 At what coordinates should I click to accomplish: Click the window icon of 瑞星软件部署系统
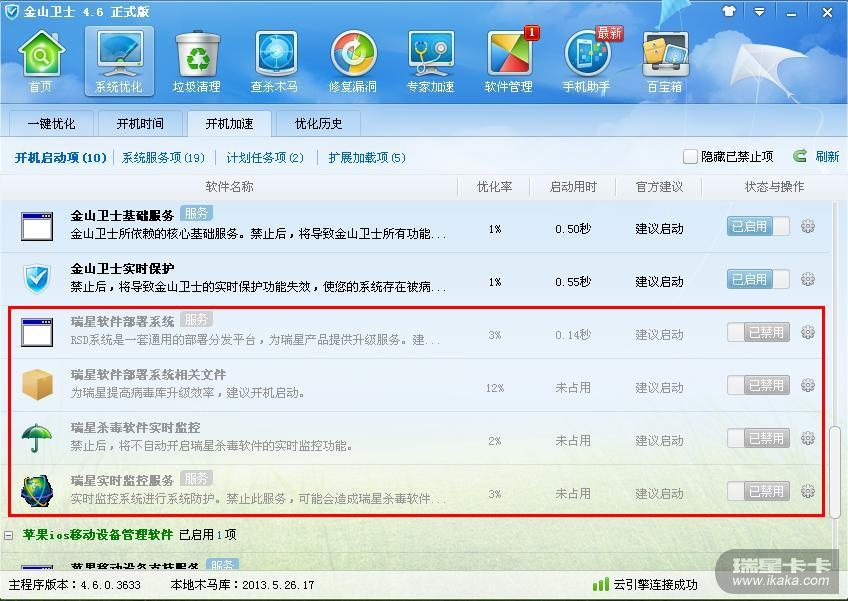click(x=37, y=332)
